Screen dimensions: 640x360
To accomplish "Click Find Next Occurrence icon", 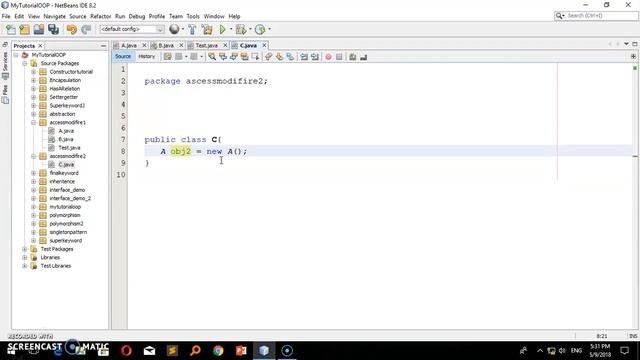I will (234, 57).
